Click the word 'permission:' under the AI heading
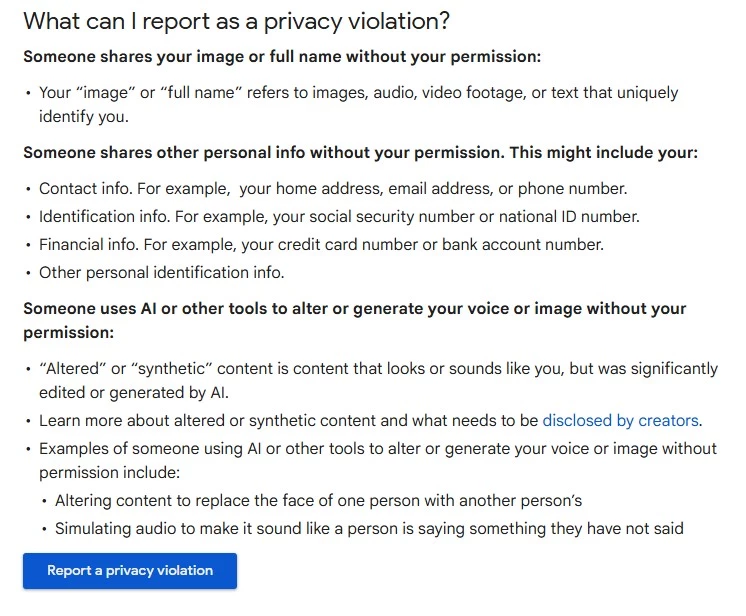The image size is (746, 616). pos(69,332)
